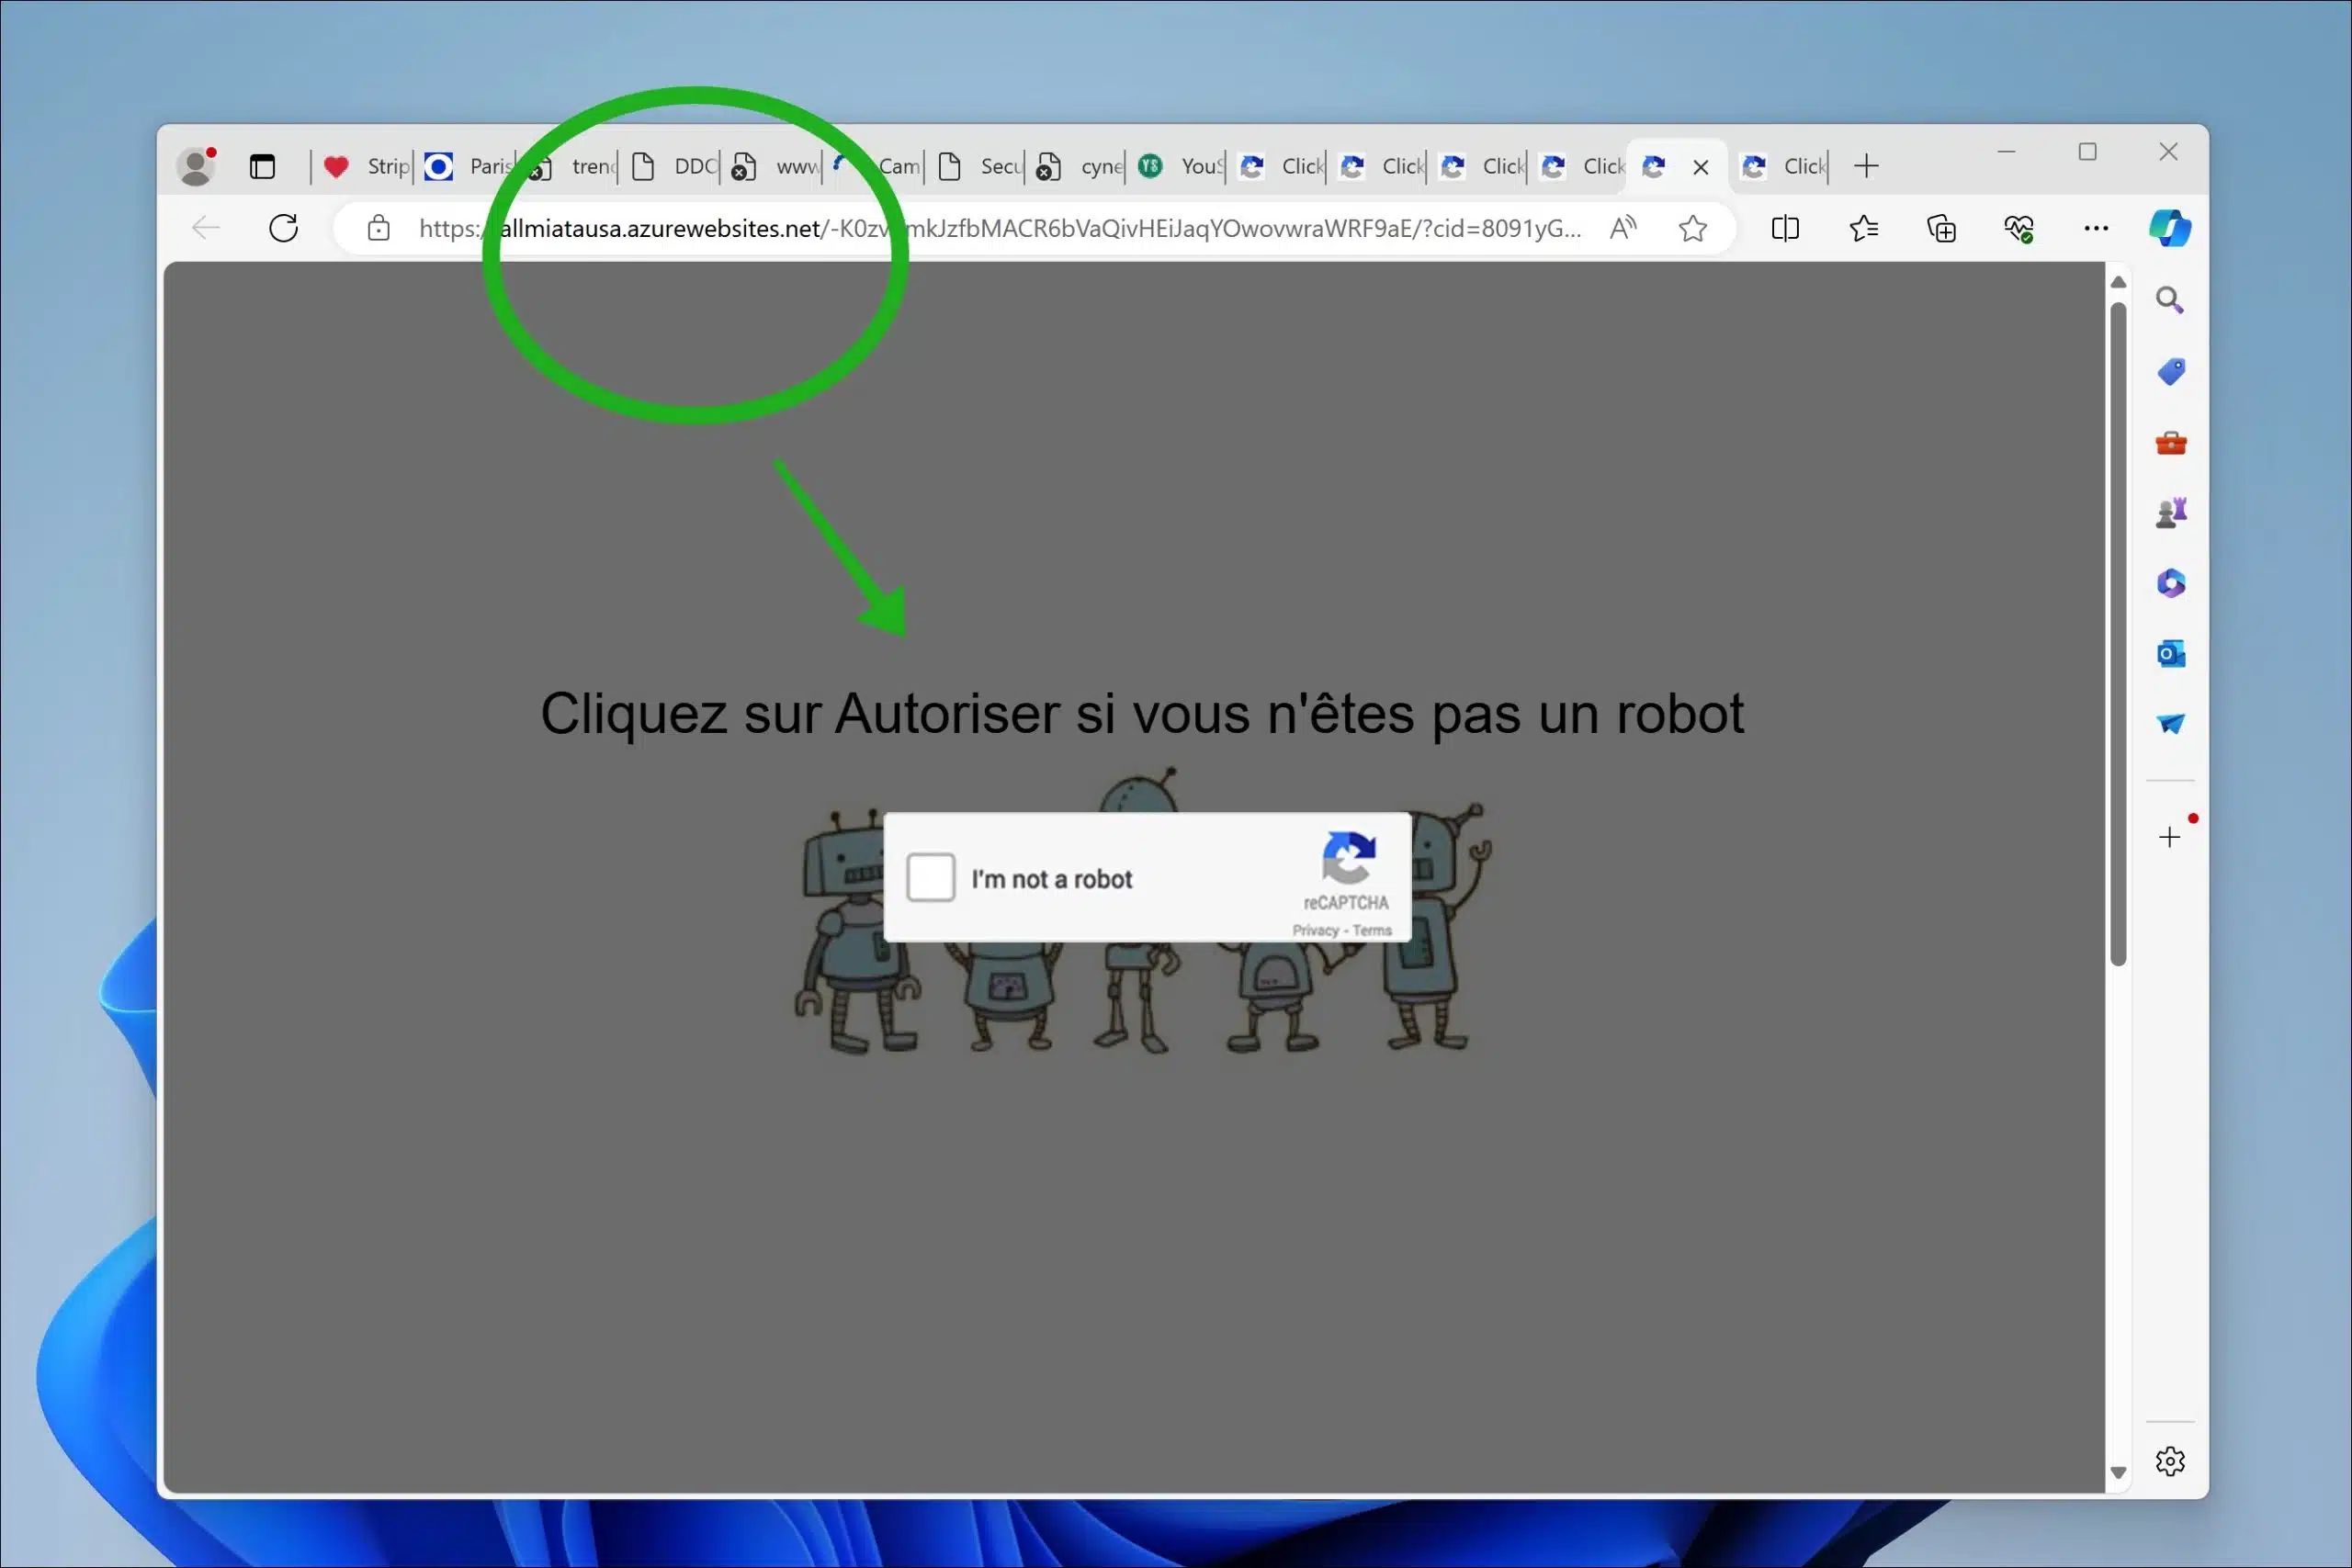Click the reCAPTCHA 'I'm not a robot' checkbox
The image size is (2352, 1568).
point(926,876)
